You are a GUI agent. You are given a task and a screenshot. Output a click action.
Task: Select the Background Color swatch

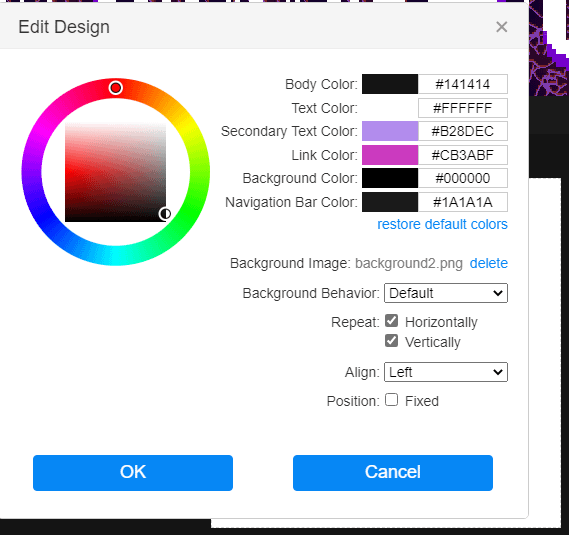390,178
